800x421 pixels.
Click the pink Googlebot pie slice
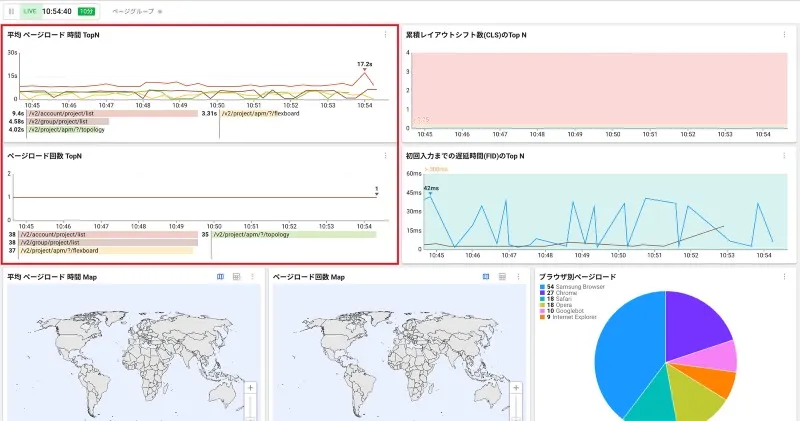coord(712,356)
